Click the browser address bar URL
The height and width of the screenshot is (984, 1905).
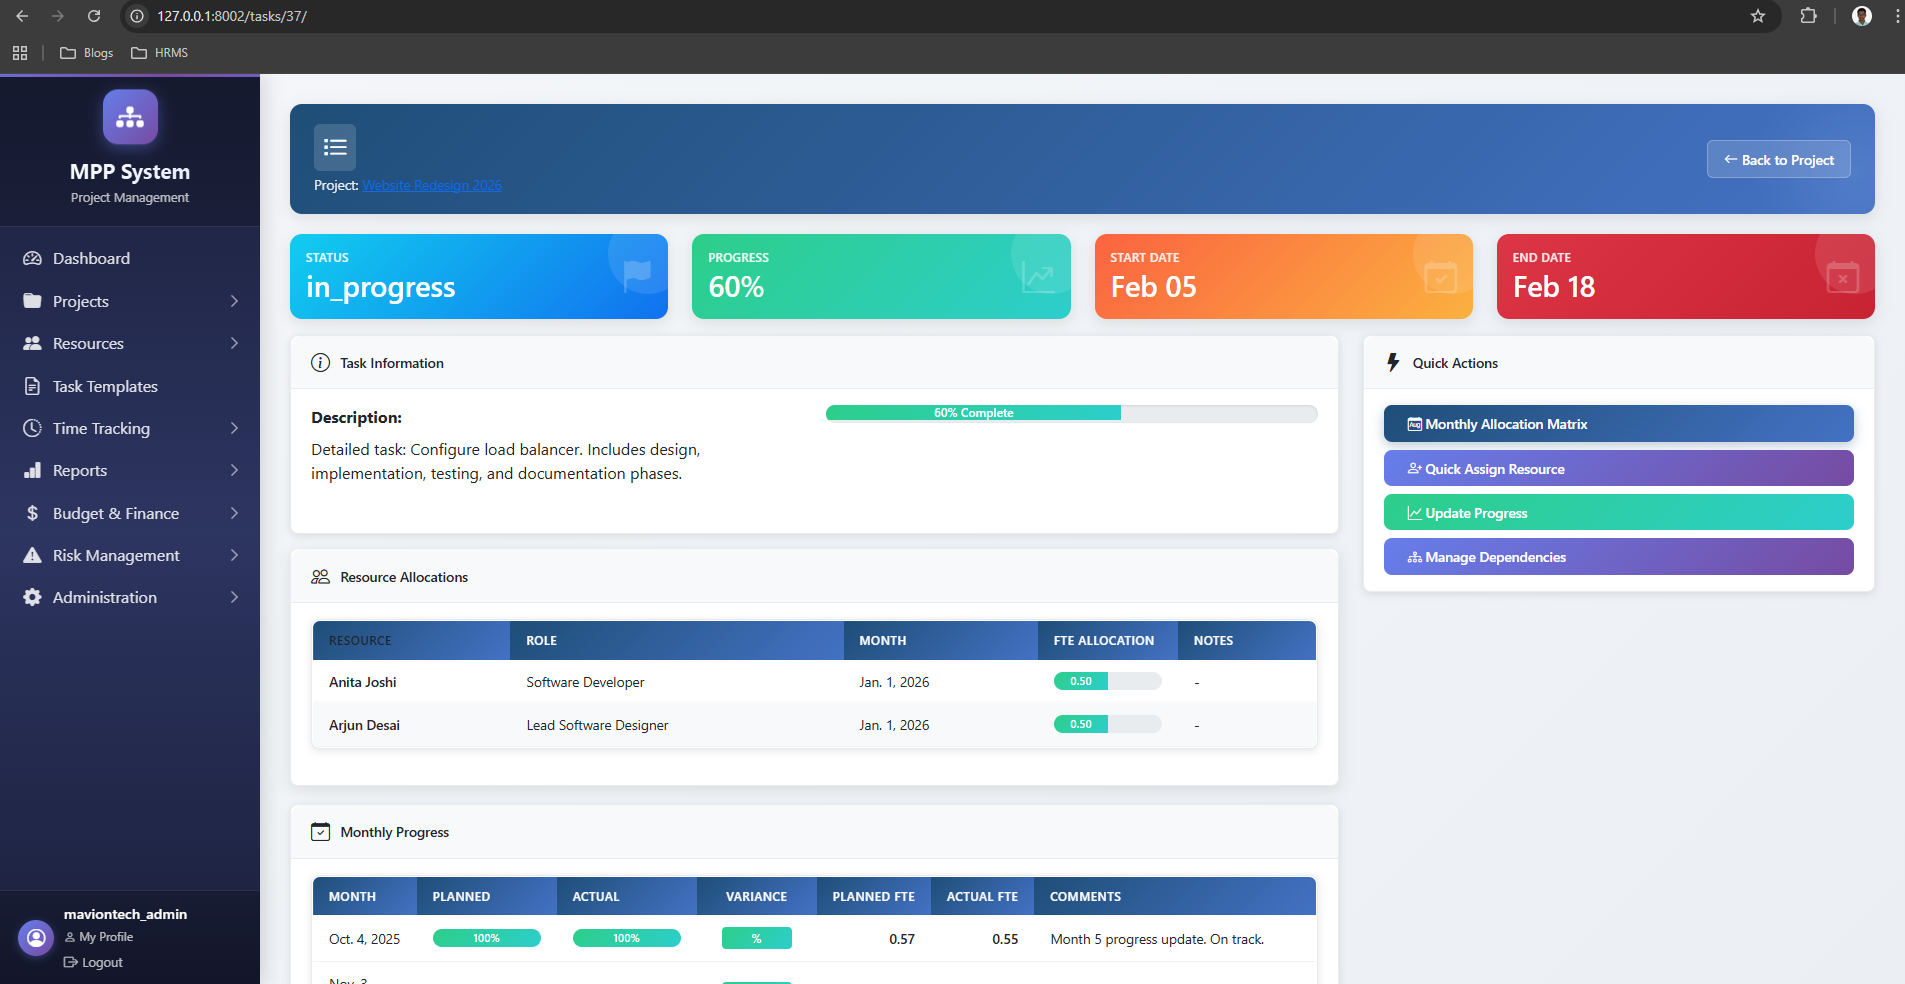tap(232, 16)
